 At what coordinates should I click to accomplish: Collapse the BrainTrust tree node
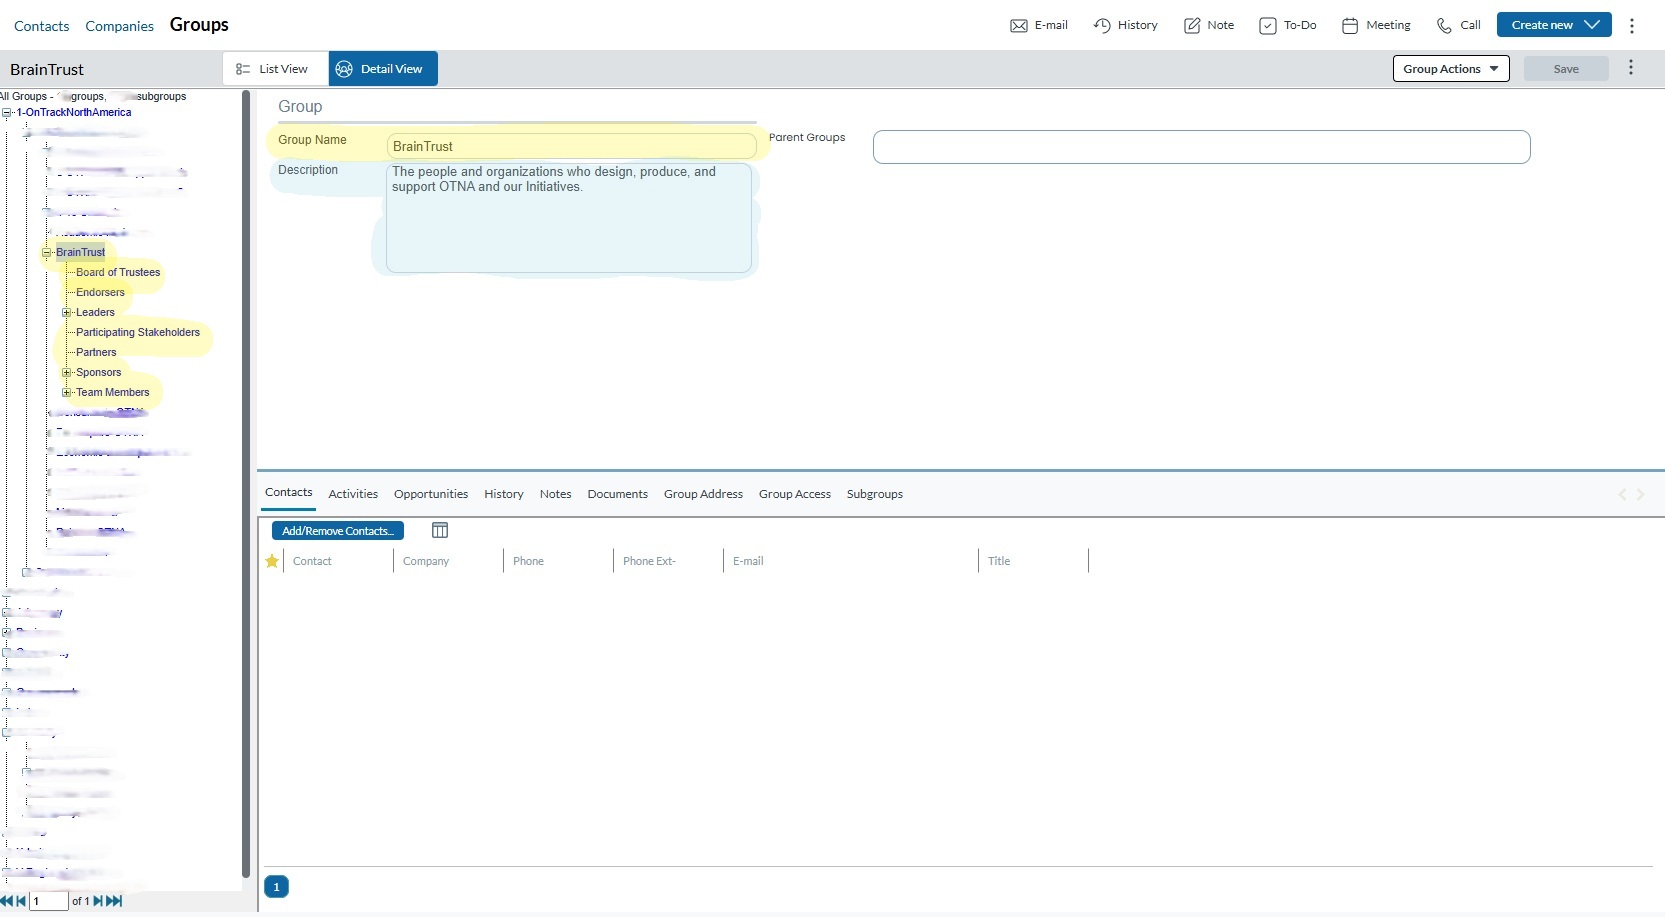[47, 253]
